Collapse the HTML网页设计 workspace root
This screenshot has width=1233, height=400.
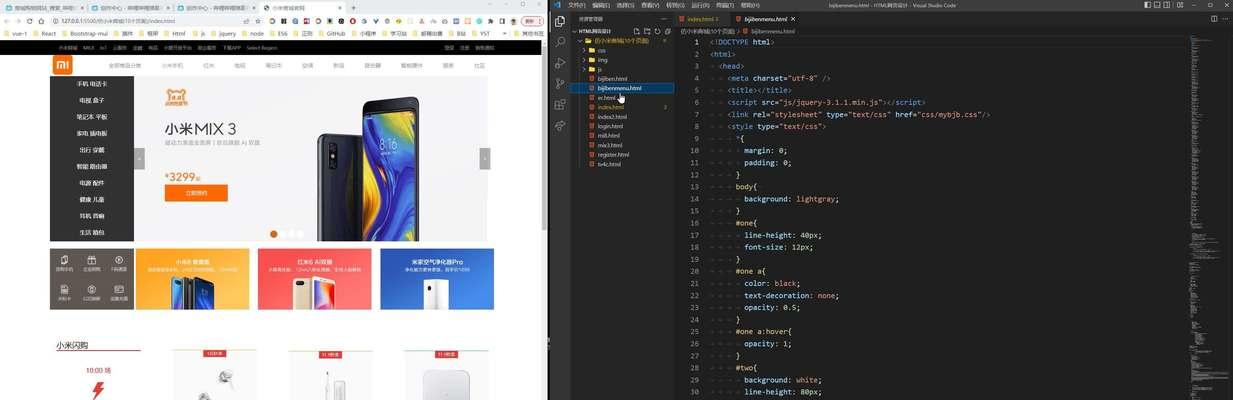pyautogui.click(x=575, y=31)
